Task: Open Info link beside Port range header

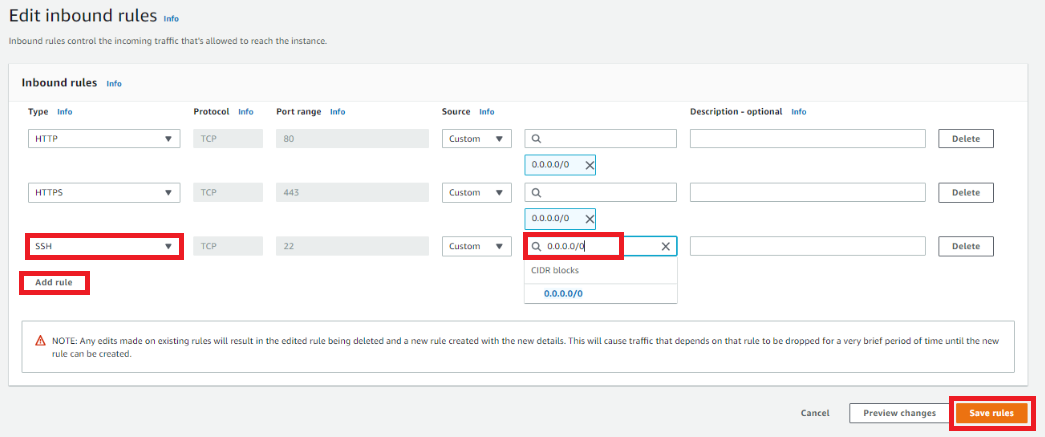Action: point(337,112)
